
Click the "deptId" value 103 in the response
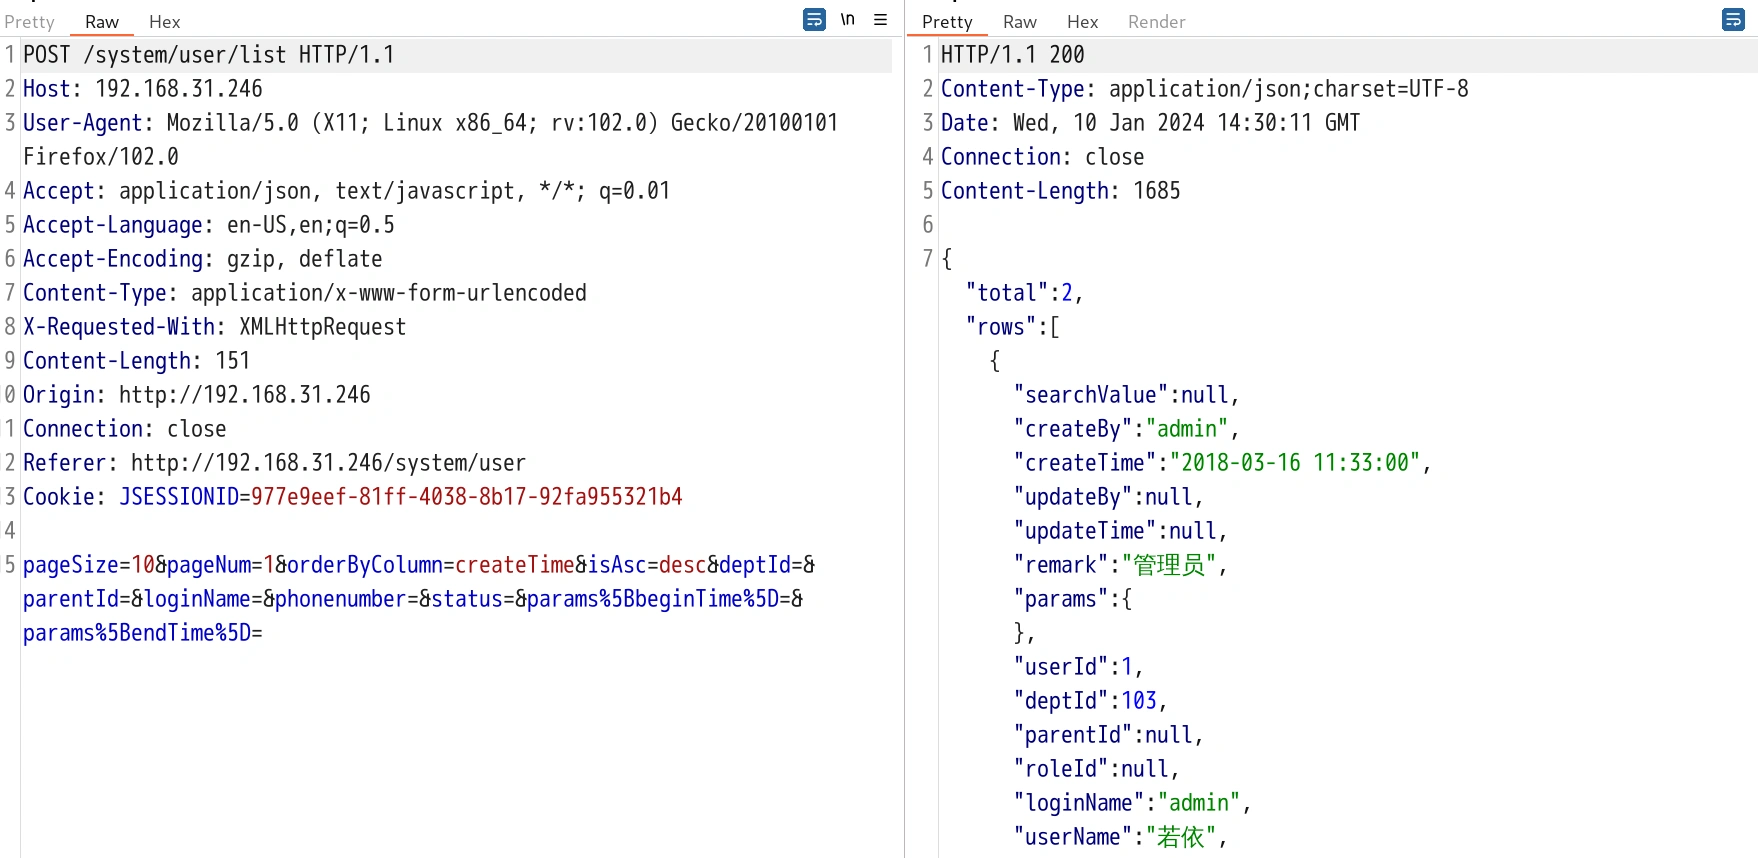point(1138,701)
